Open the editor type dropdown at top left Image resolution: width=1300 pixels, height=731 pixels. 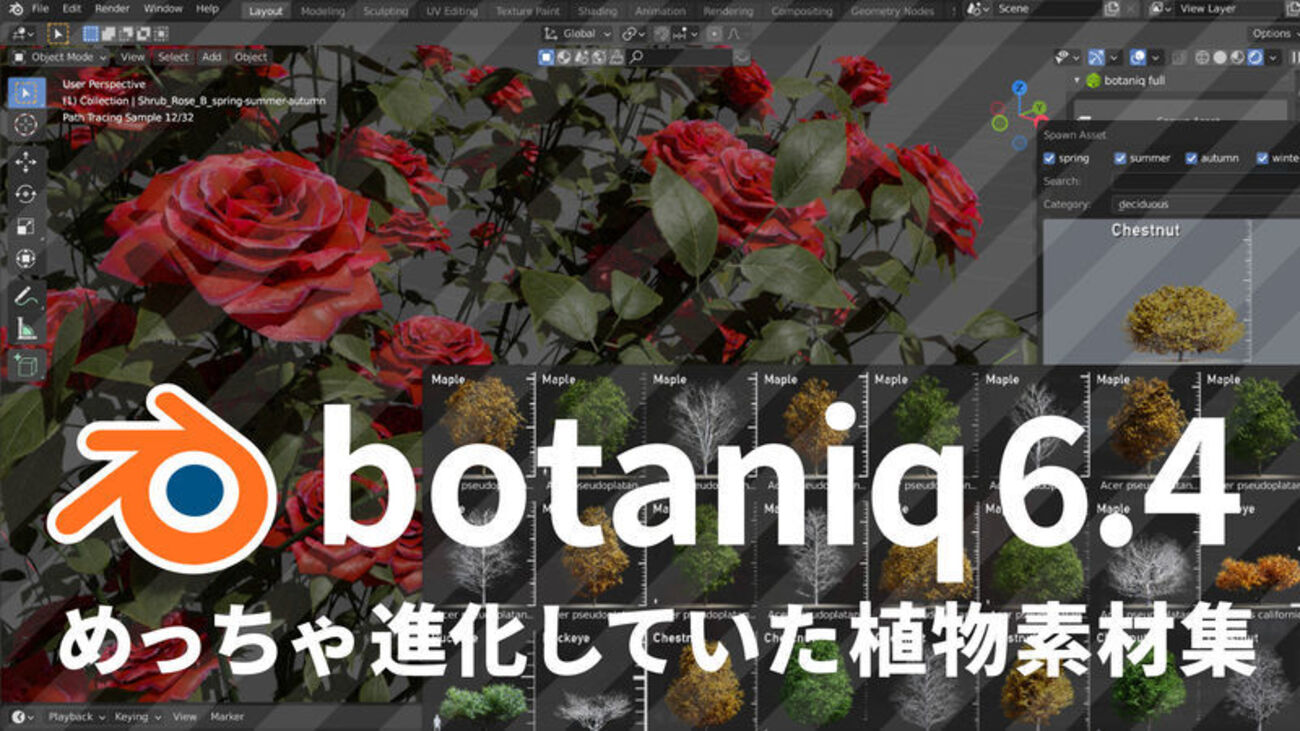pos(22,33)
